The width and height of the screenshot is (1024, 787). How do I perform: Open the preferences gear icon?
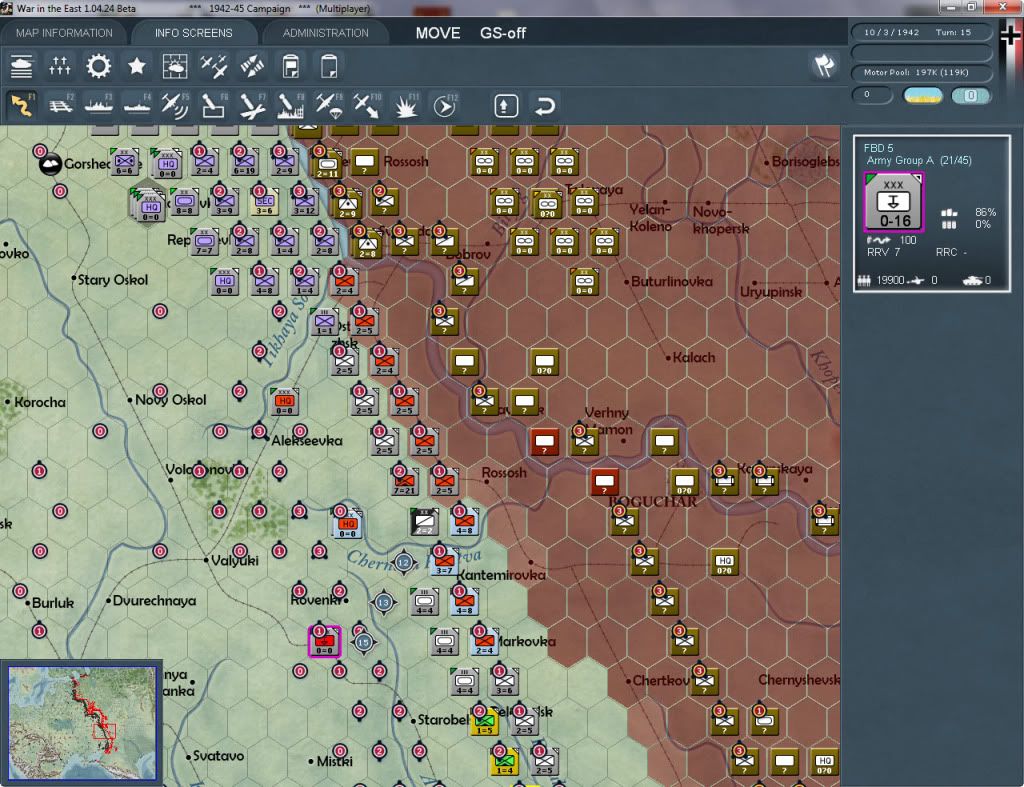click(x=99, y=66)
